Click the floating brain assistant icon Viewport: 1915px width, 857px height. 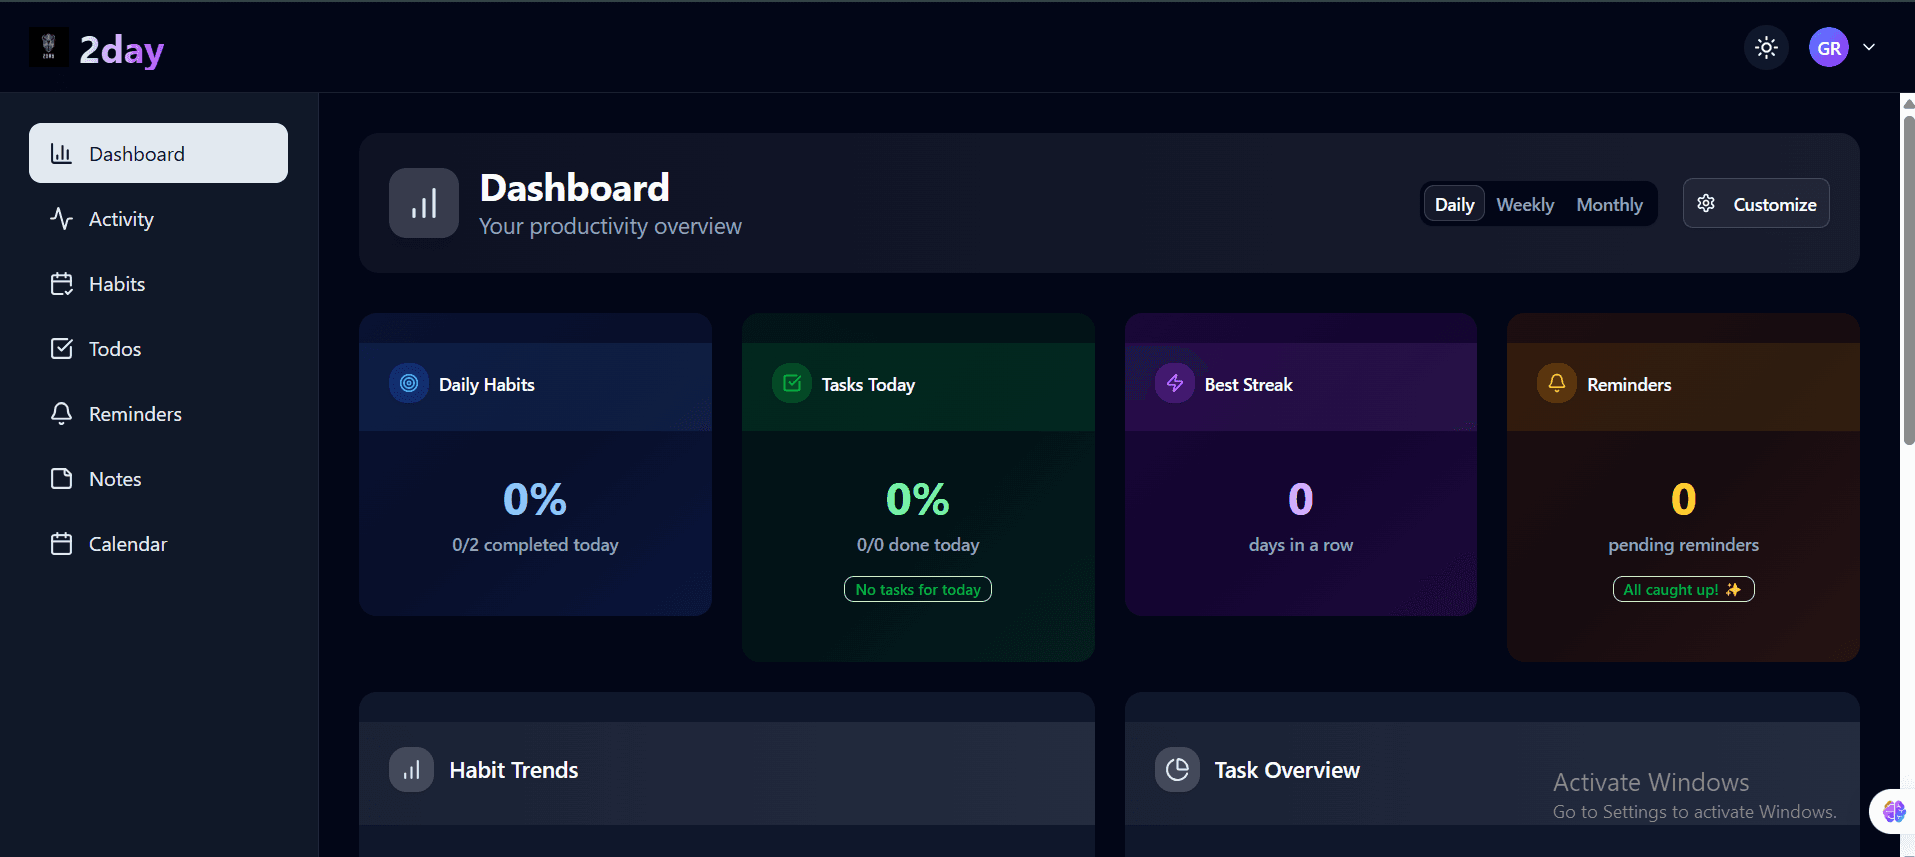click(x=1893, y=811)
